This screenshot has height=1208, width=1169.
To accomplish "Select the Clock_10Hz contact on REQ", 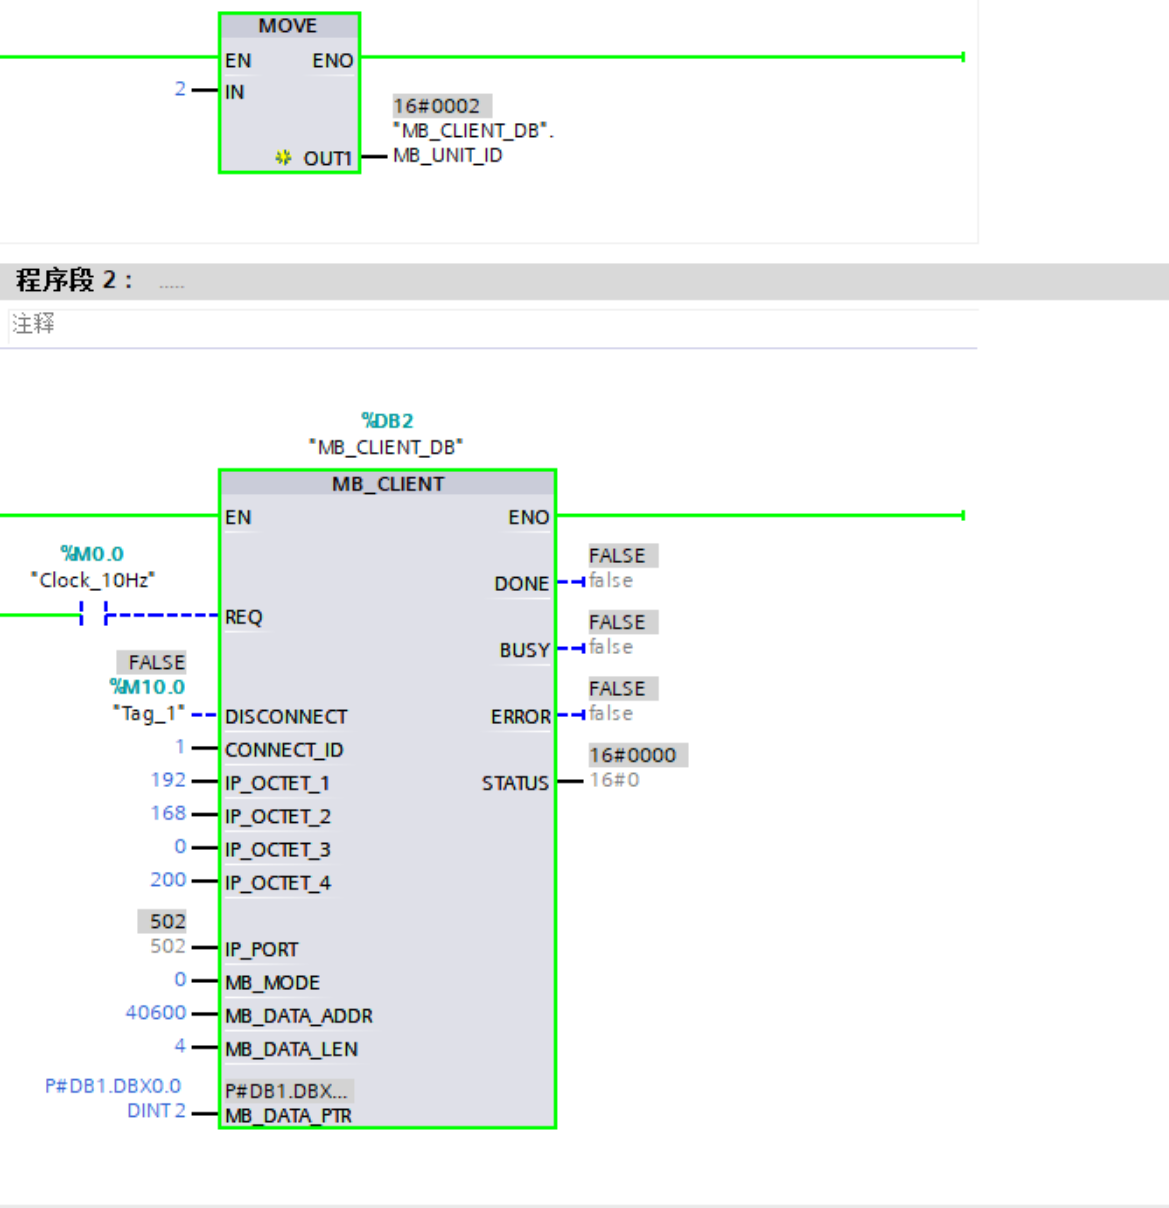I will [93, 615].
